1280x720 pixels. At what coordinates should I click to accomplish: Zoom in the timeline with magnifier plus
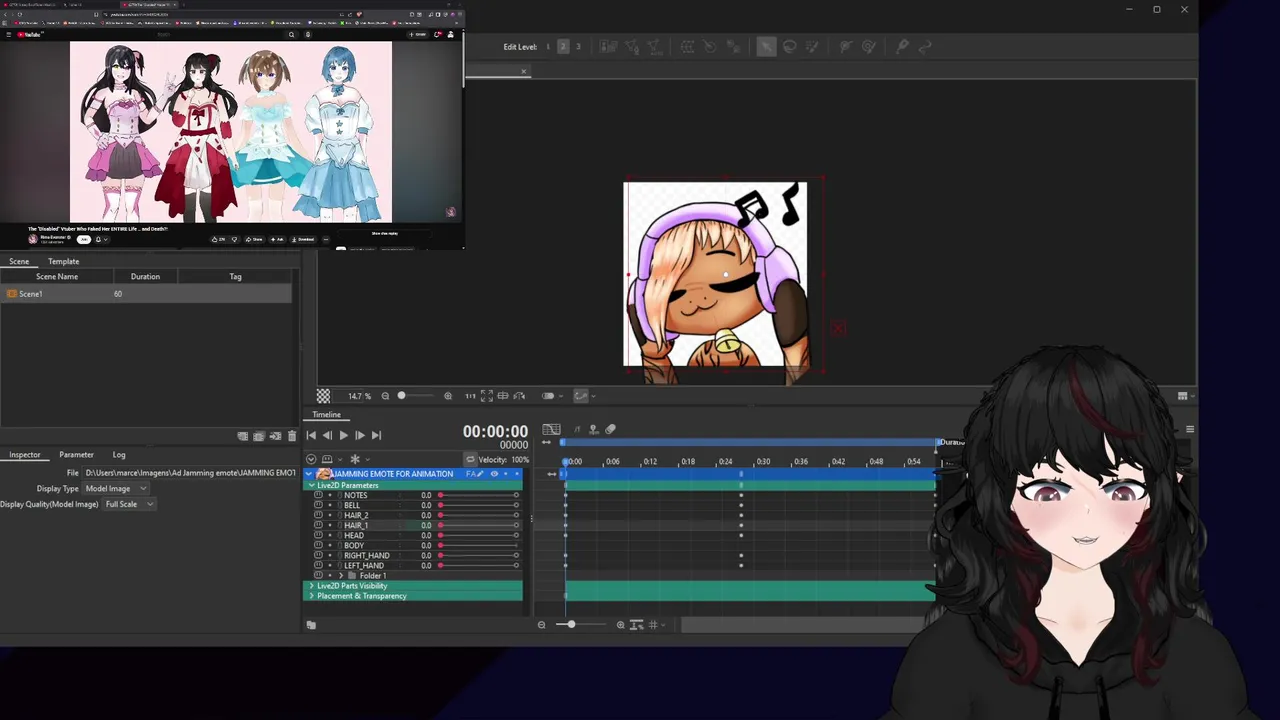(620, 625)
